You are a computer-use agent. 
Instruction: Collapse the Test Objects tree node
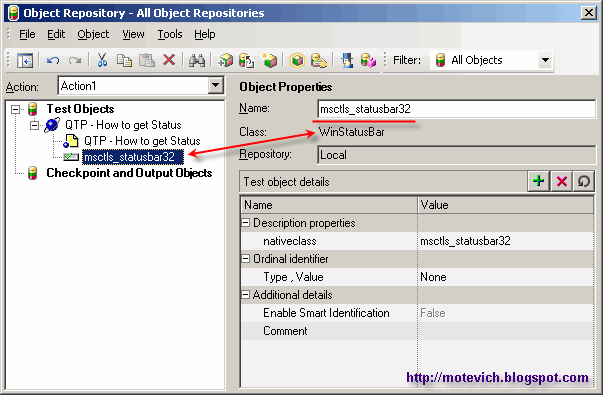tap(15, 110)
